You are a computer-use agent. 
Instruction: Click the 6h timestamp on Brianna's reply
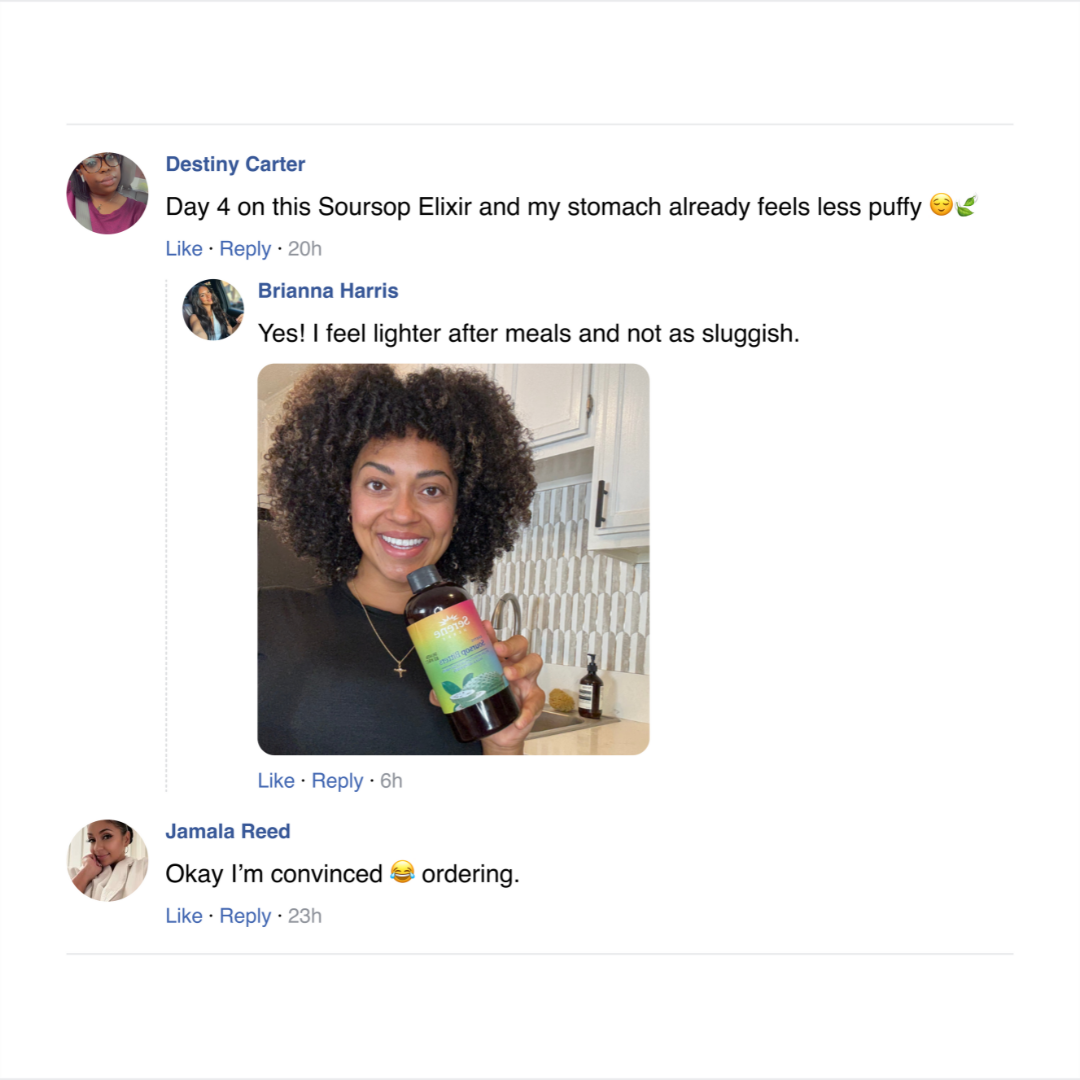click(391, 781)
